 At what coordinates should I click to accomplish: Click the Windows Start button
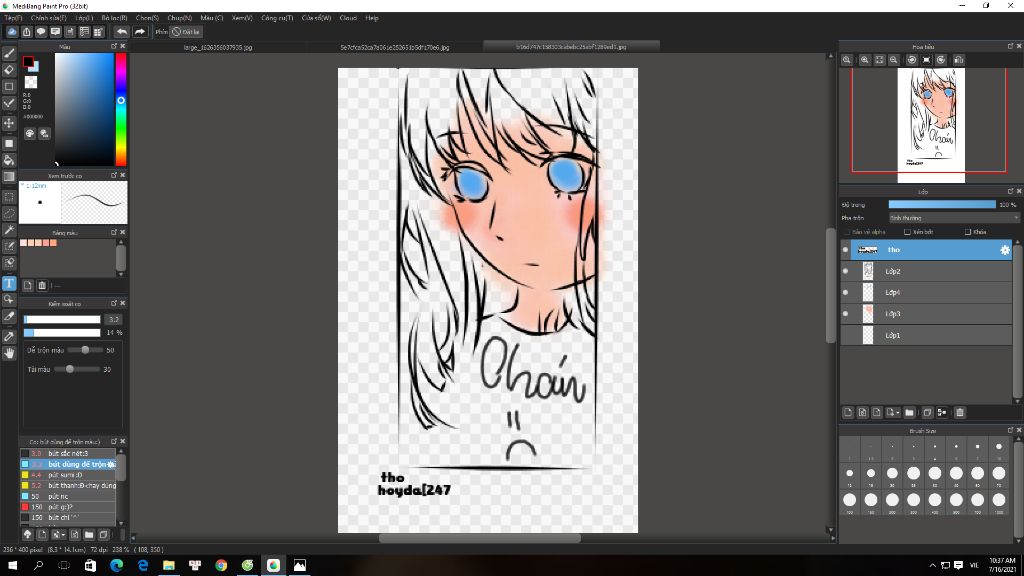[x=12, y=565]
